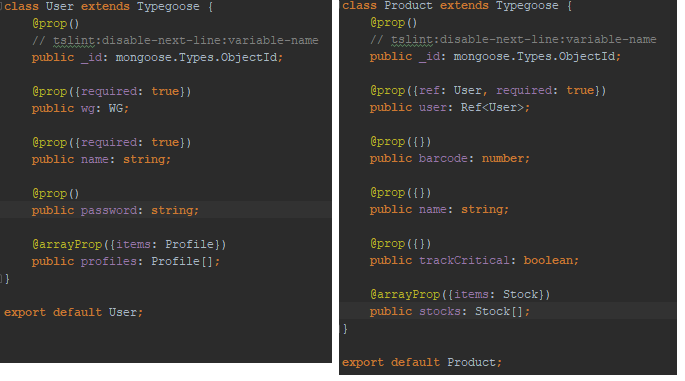Viewport: 685px width, 381px height.
Task: Click the tslint comment in the User class
Action: [x=175, y=40]
